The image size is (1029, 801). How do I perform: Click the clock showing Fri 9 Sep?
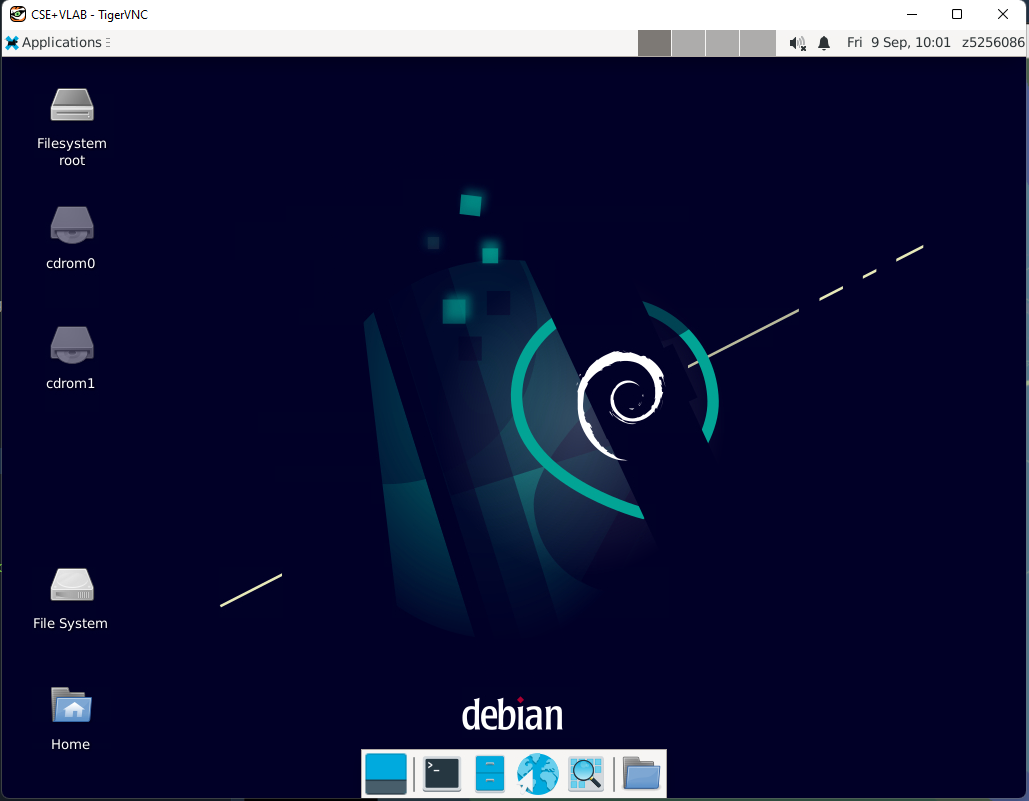click(898, 43)
